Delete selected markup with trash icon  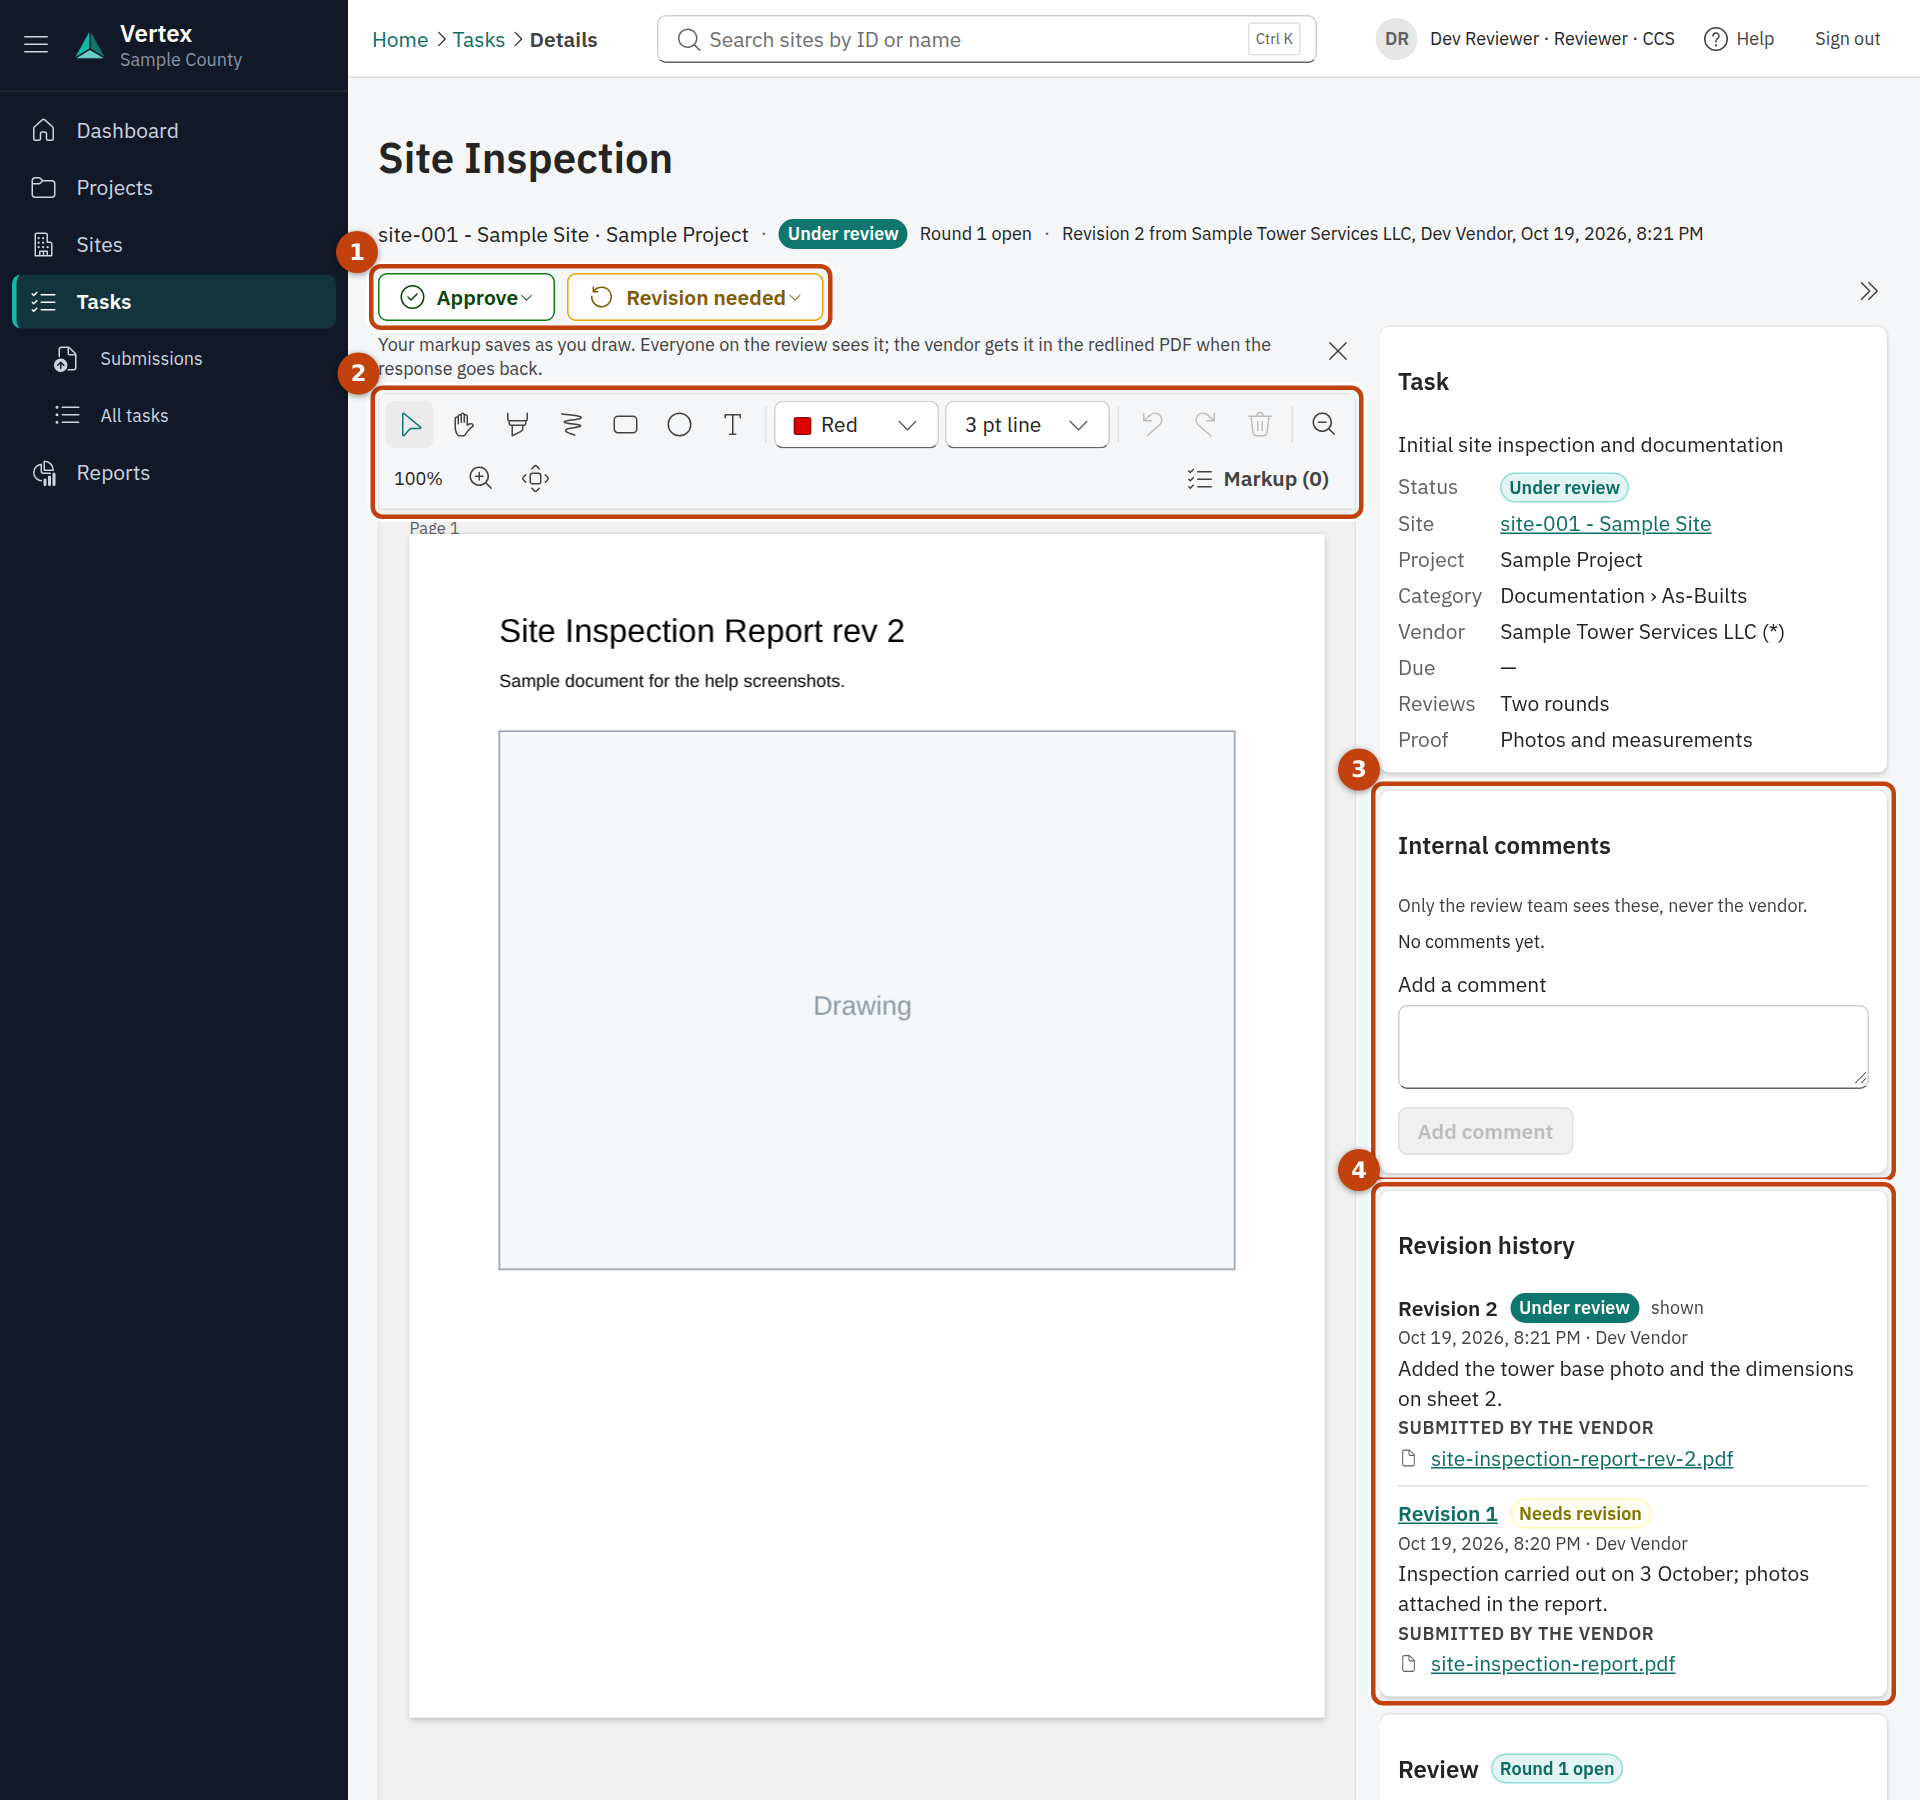[x=1260, y=425]
